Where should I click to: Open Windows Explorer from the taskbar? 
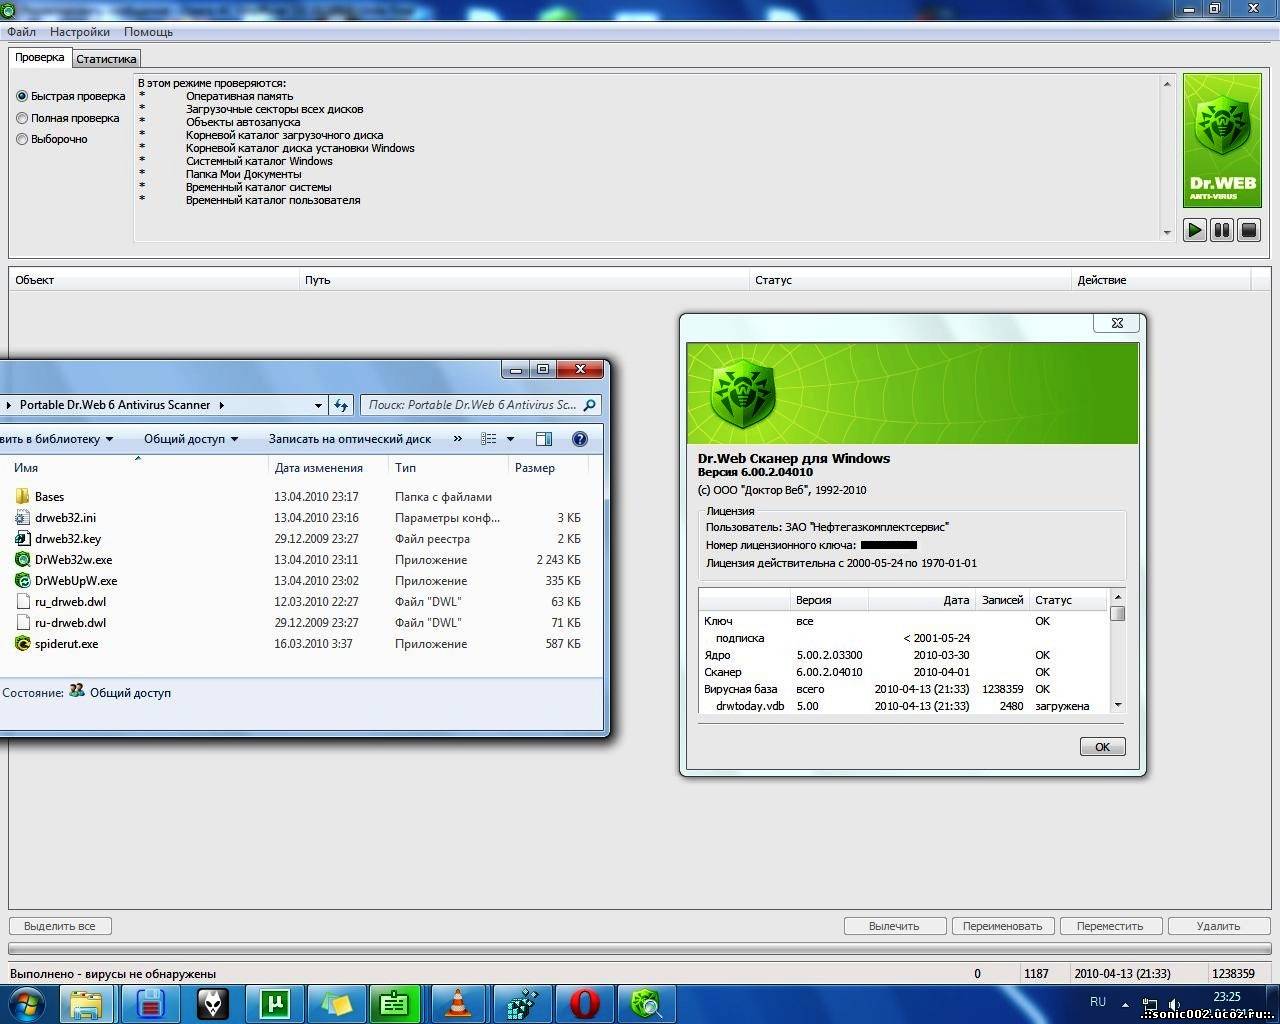[87, 1004]
